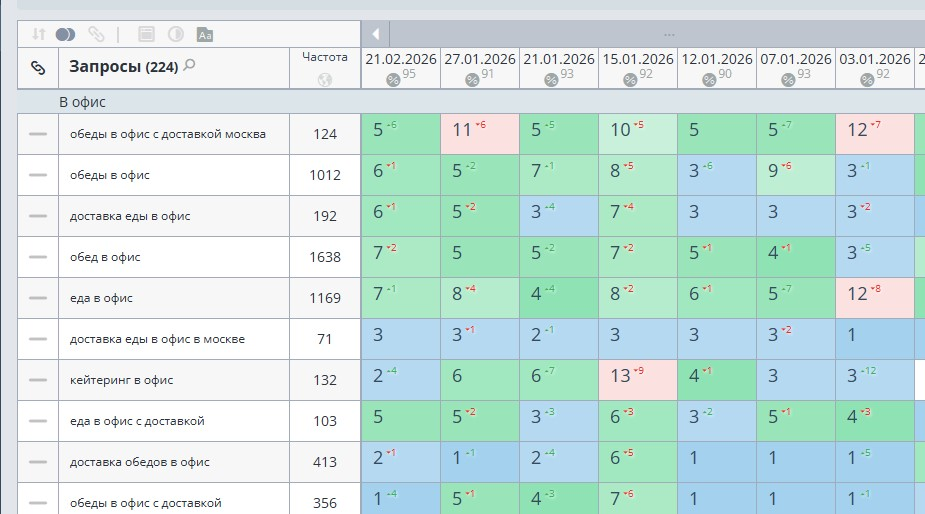Select query кейтеринг в офис
This screenshot has width=925, height=514.
[x=122, y=380]
